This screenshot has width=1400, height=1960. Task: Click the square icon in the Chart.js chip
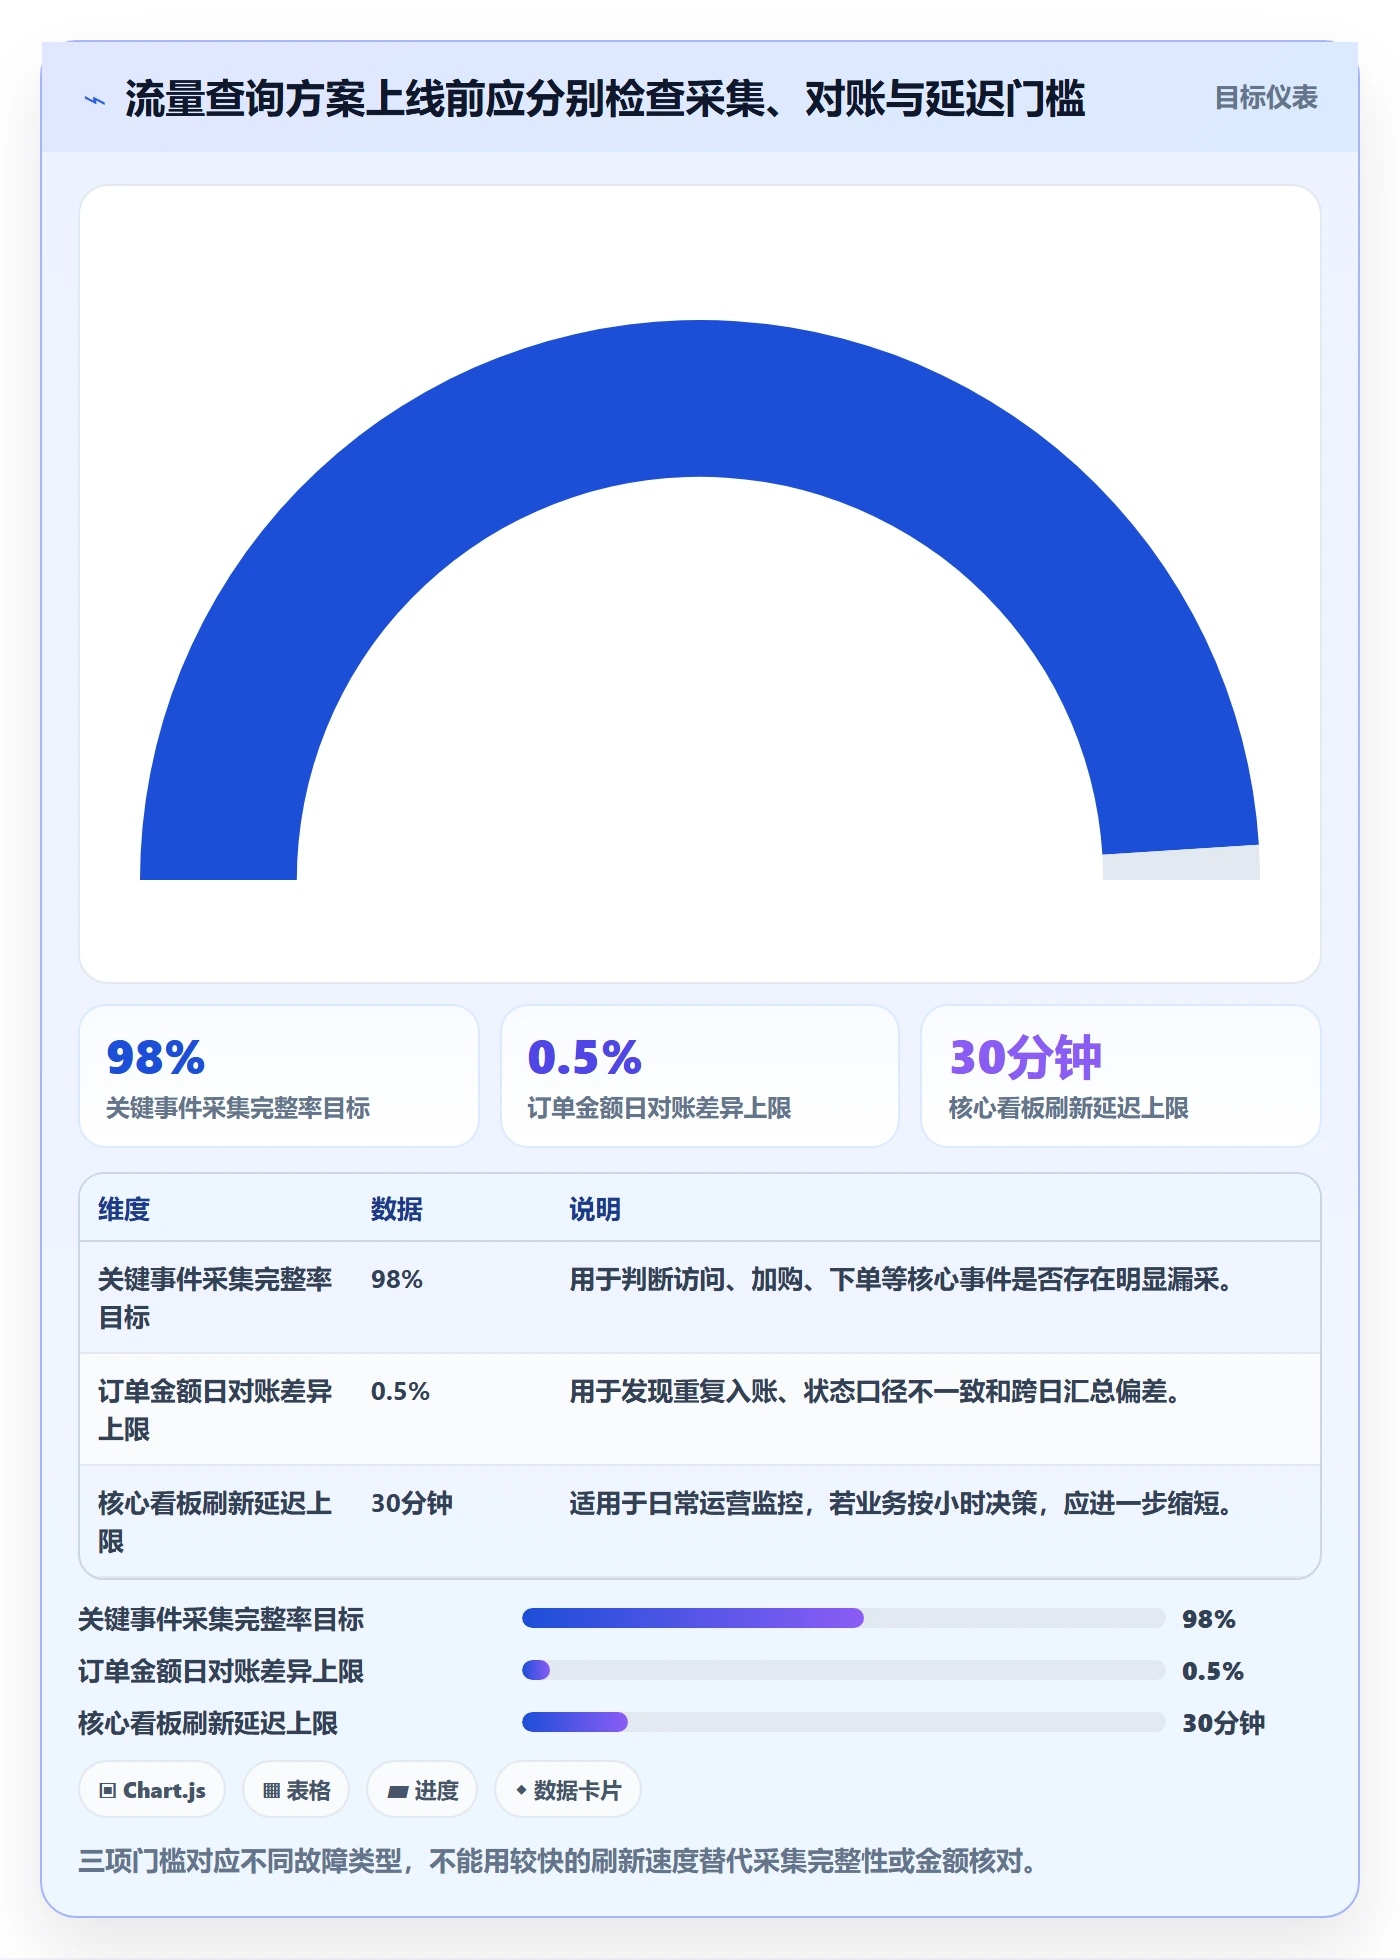pyautogui.click(x=108, y=1791)
